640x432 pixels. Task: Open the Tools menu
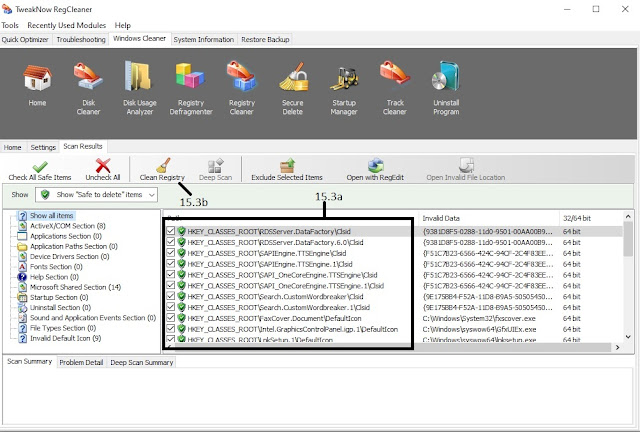pyautogui.click(x=10, y=25)
